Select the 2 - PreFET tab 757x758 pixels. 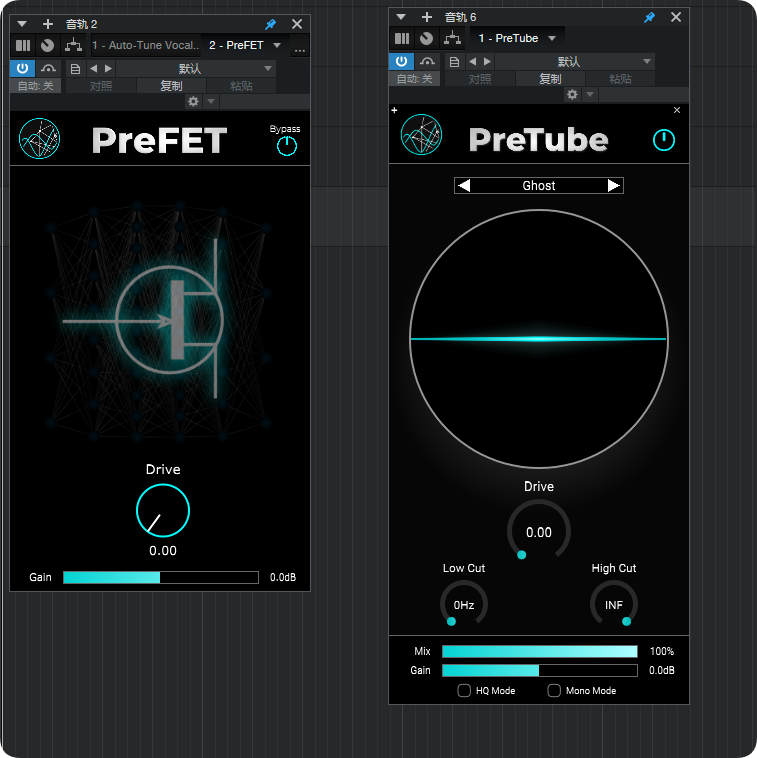(x=236, y=45)
